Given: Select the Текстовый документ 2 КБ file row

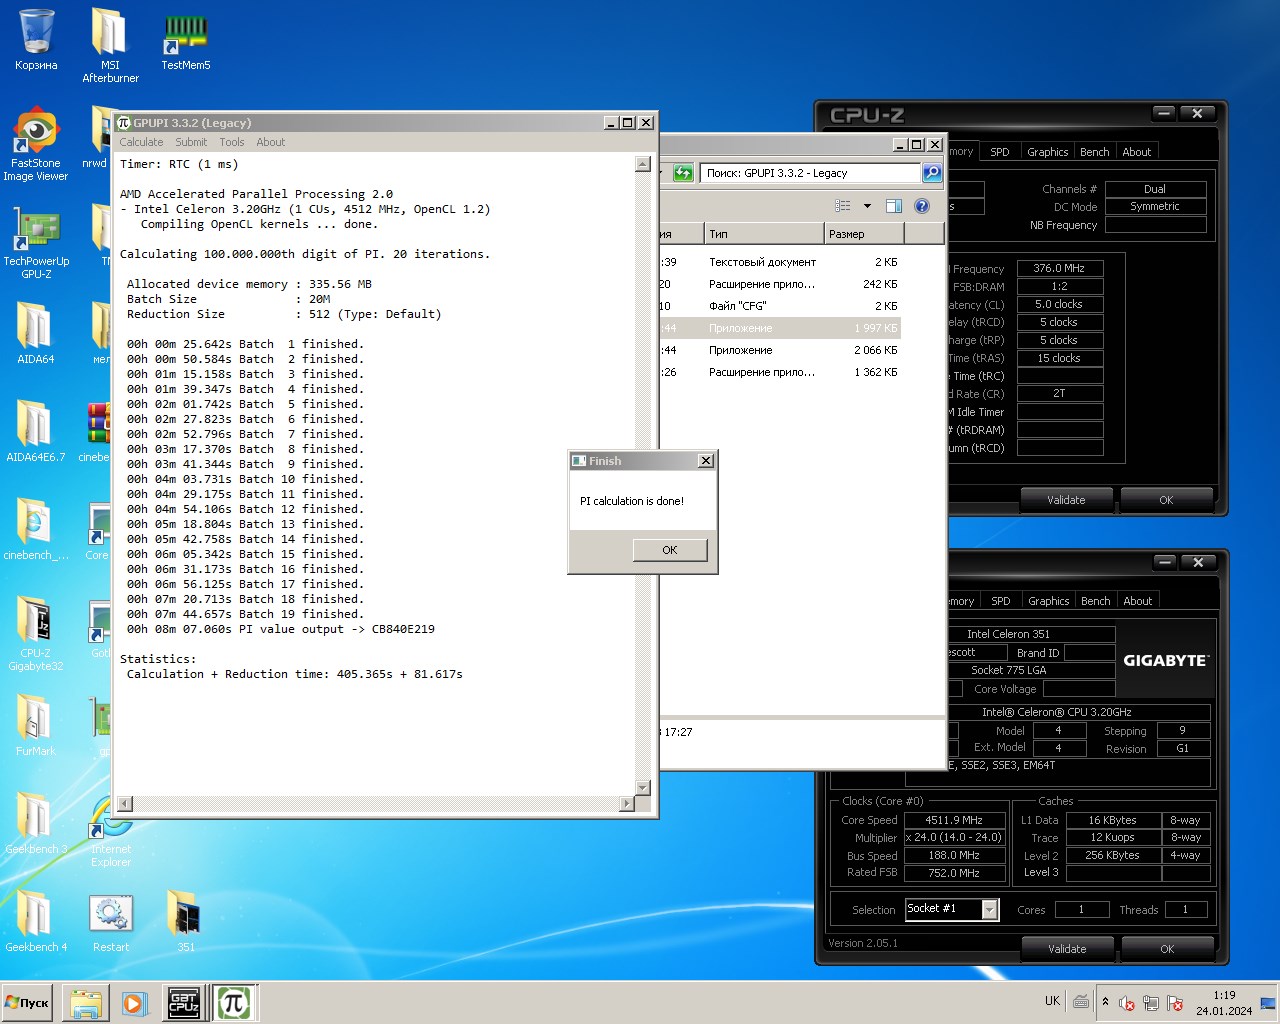Looking at the screenshot, I should [780, 262].
